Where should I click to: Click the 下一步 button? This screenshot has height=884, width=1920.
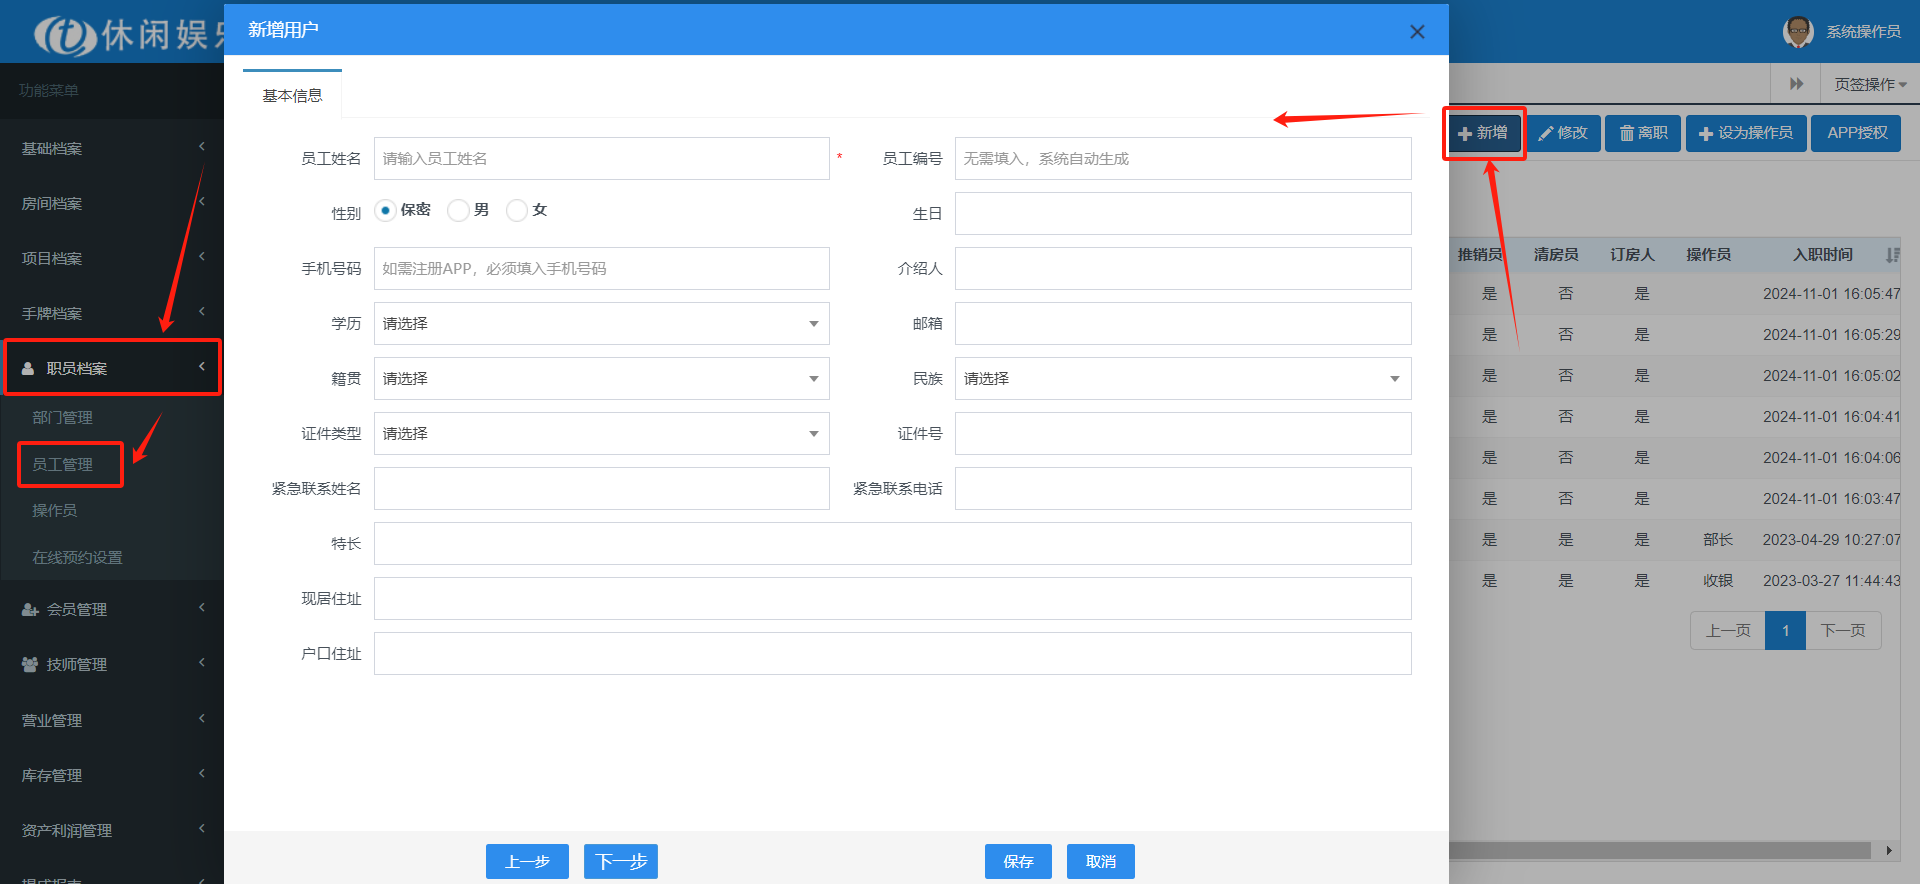tap(620, 861)
